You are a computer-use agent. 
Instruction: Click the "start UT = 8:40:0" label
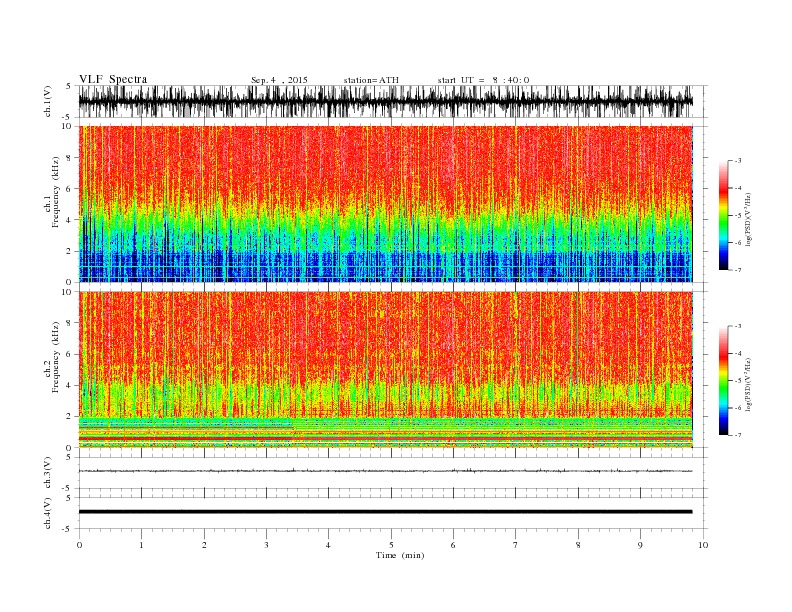point(483,80)
